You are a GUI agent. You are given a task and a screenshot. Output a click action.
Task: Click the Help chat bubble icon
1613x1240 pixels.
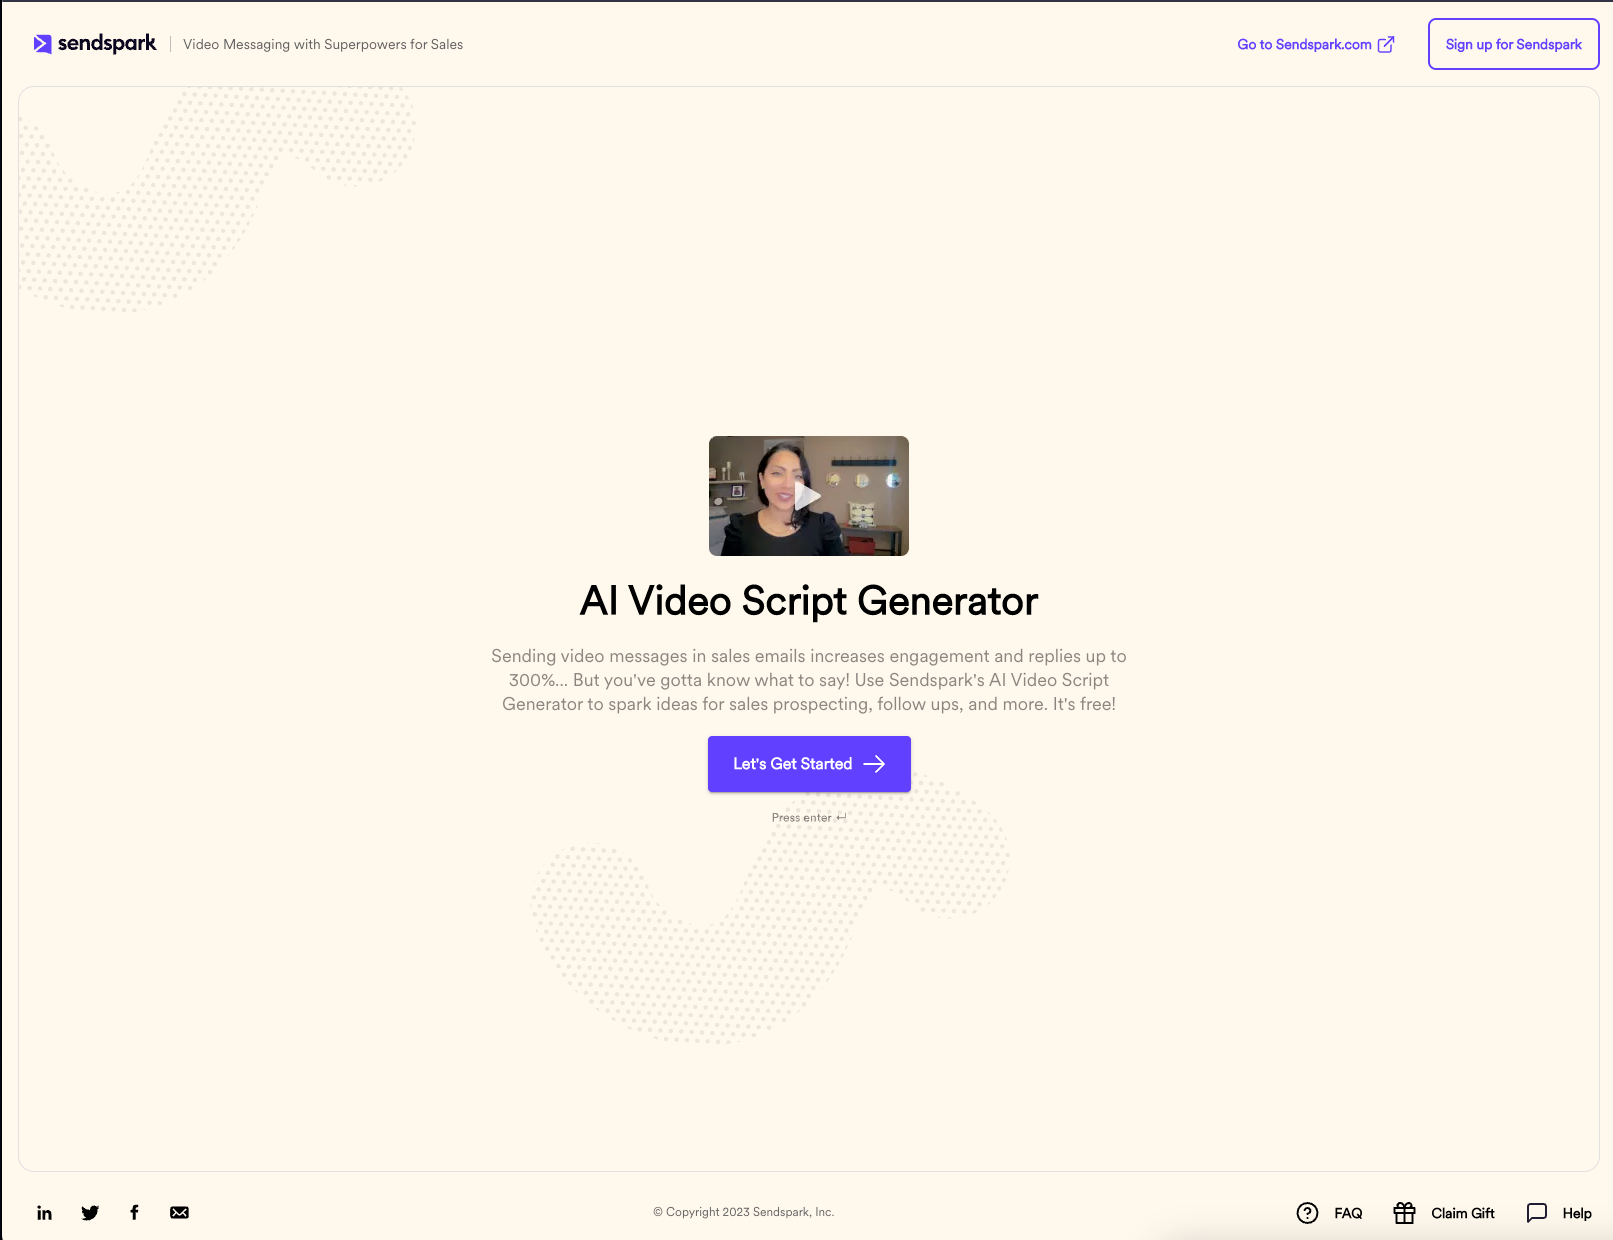[x=1537, y=1213]
